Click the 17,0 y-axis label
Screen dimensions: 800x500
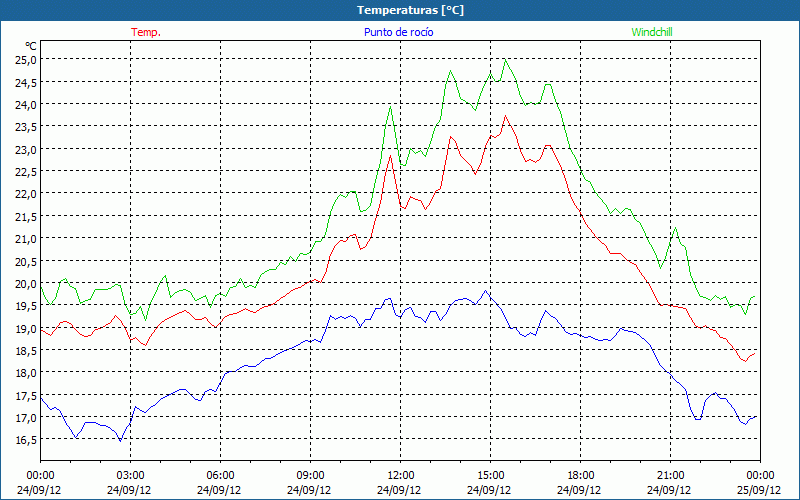coord(26,417)
